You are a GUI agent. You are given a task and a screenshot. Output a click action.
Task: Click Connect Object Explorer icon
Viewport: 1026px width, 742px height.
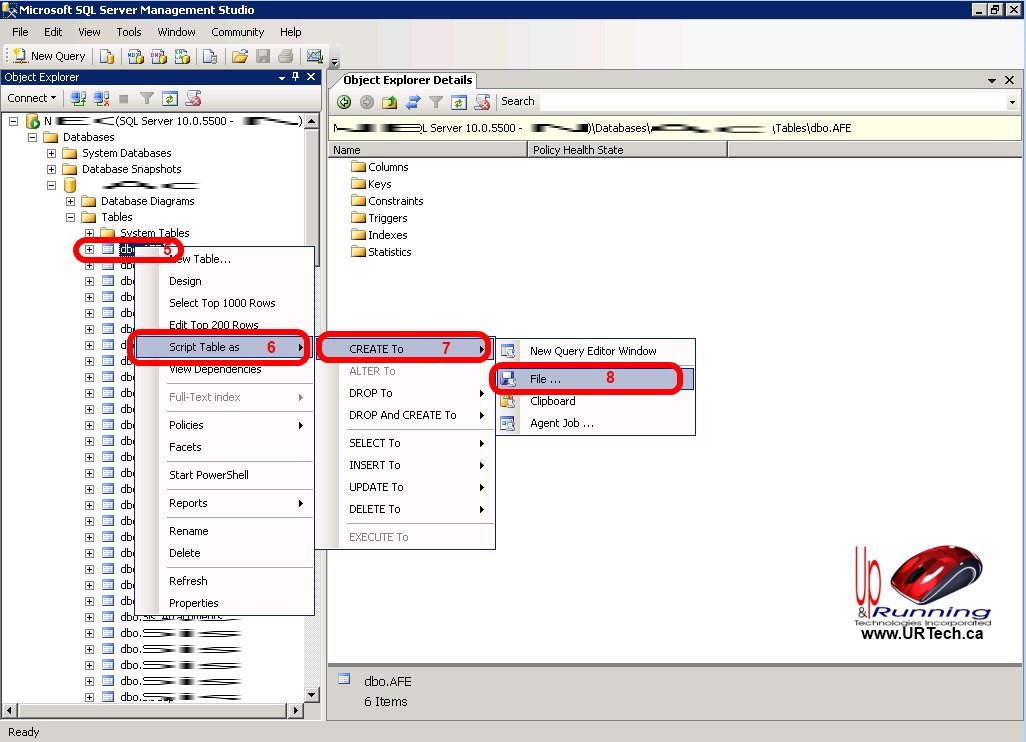click(x=78, y=98)
